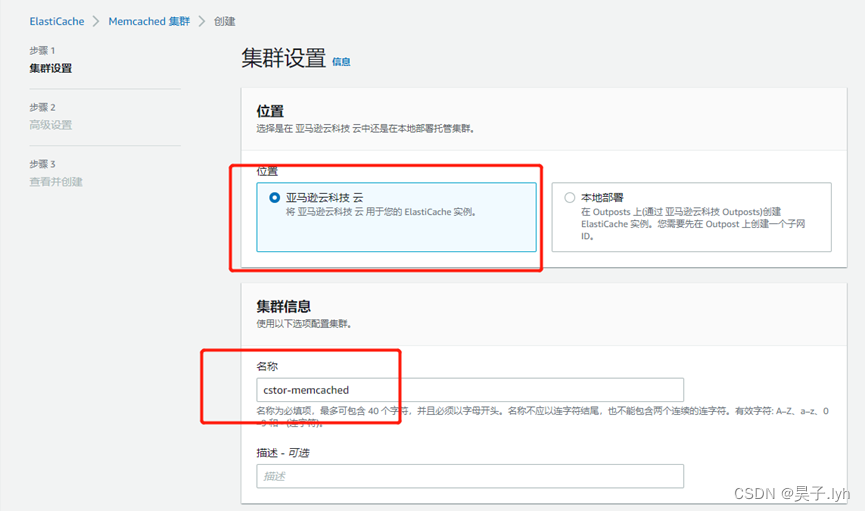Click the 位置 section heading text
Image resolution: width=865 pixels, height=511 pixels.
pyautogui.click(x=270, y=111)
